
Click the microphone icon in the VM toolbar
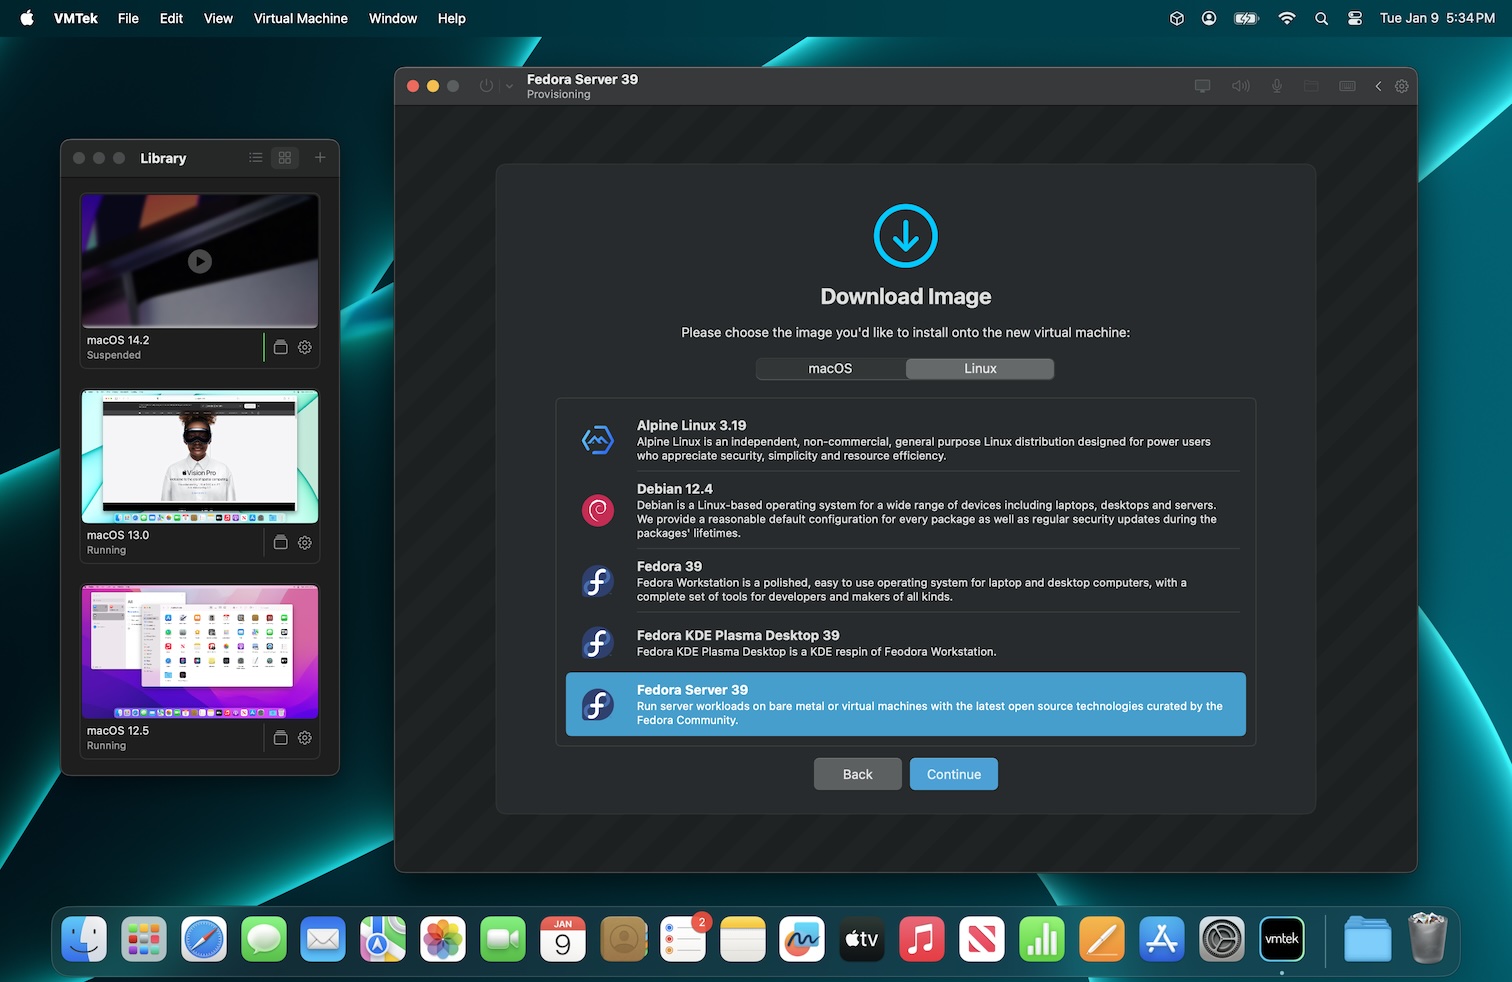pyautogui.click(x=1277, y=86)
